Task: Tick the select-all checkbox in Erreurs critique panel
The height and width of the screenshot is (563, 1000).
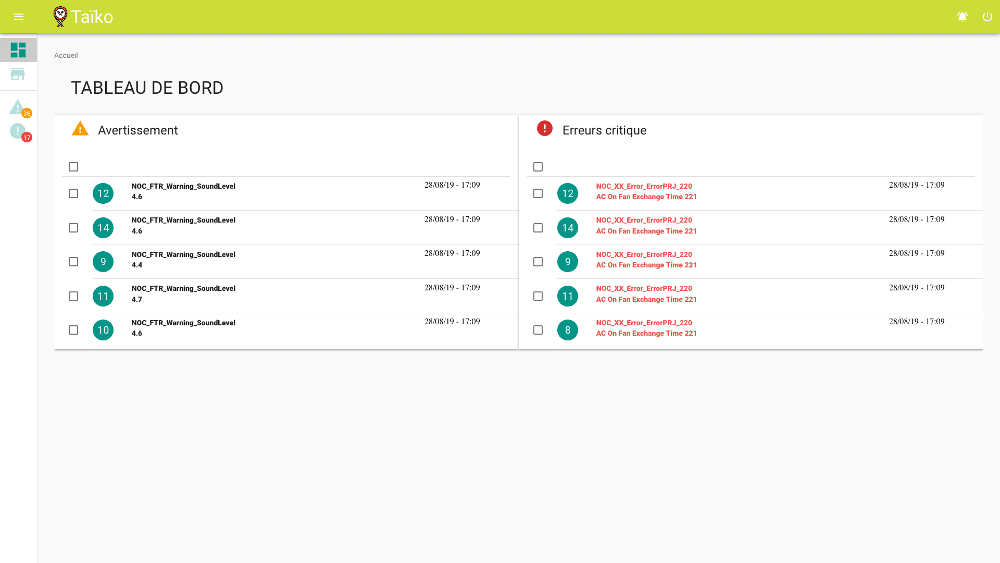Action: 538,167
